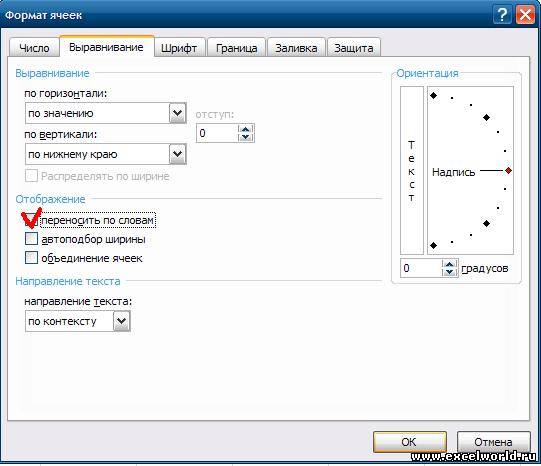Select the vertical Текст orientation box

412,170
